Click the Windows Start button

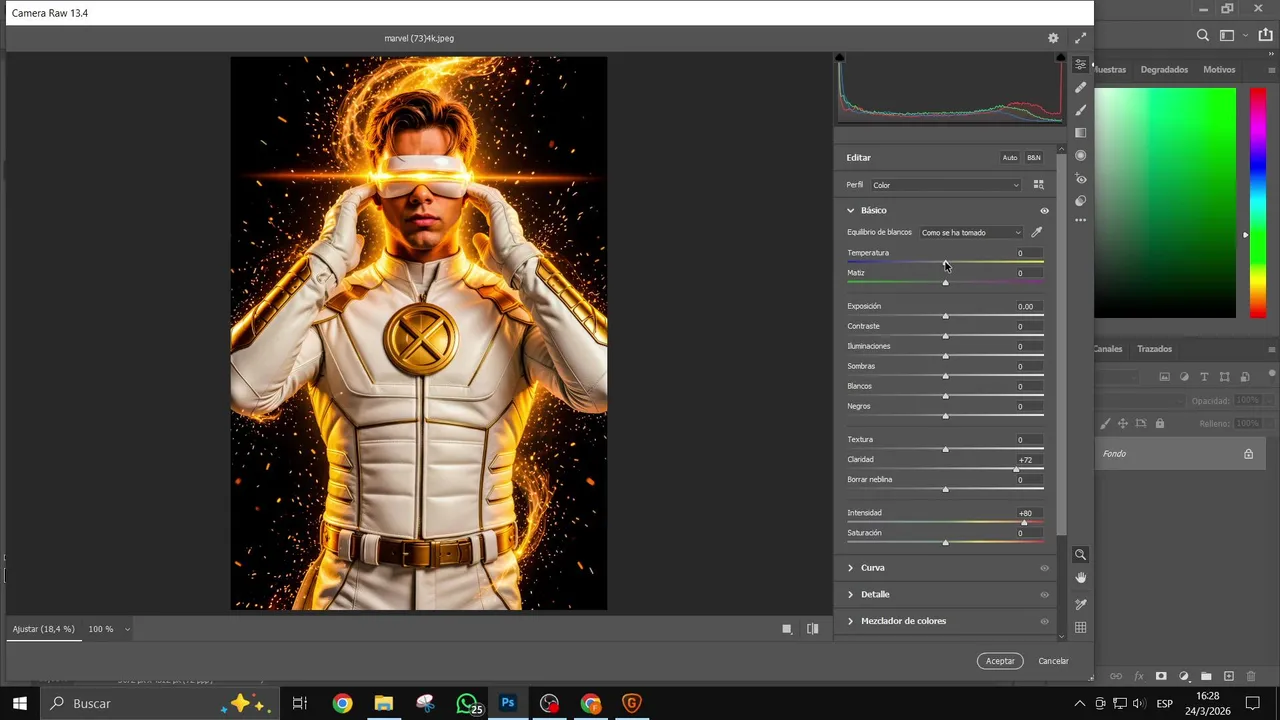[19, 704]
